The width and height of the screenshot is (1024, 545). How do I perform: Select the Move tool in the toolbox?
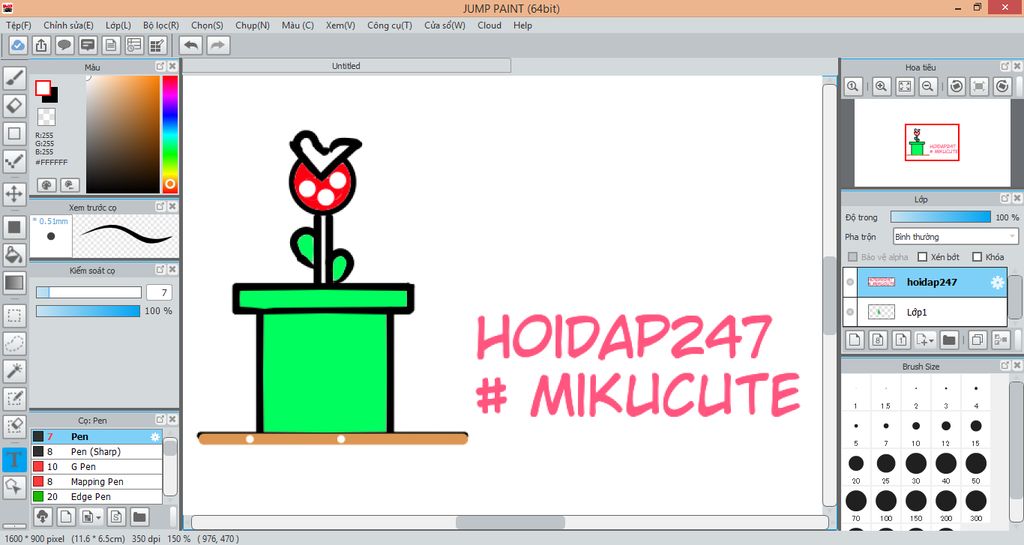[x=14, y=194]
